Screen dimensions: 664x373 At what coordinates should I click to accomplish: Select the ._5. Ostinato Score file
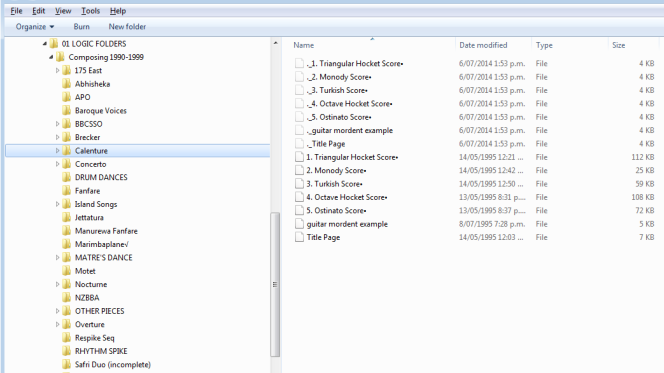339,117
